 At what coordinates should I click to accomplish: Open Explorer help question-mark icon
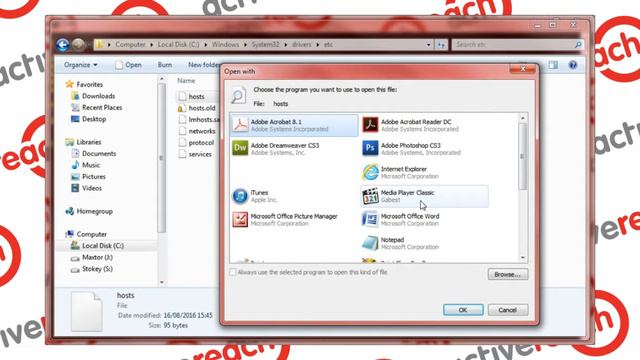(573, 65)
